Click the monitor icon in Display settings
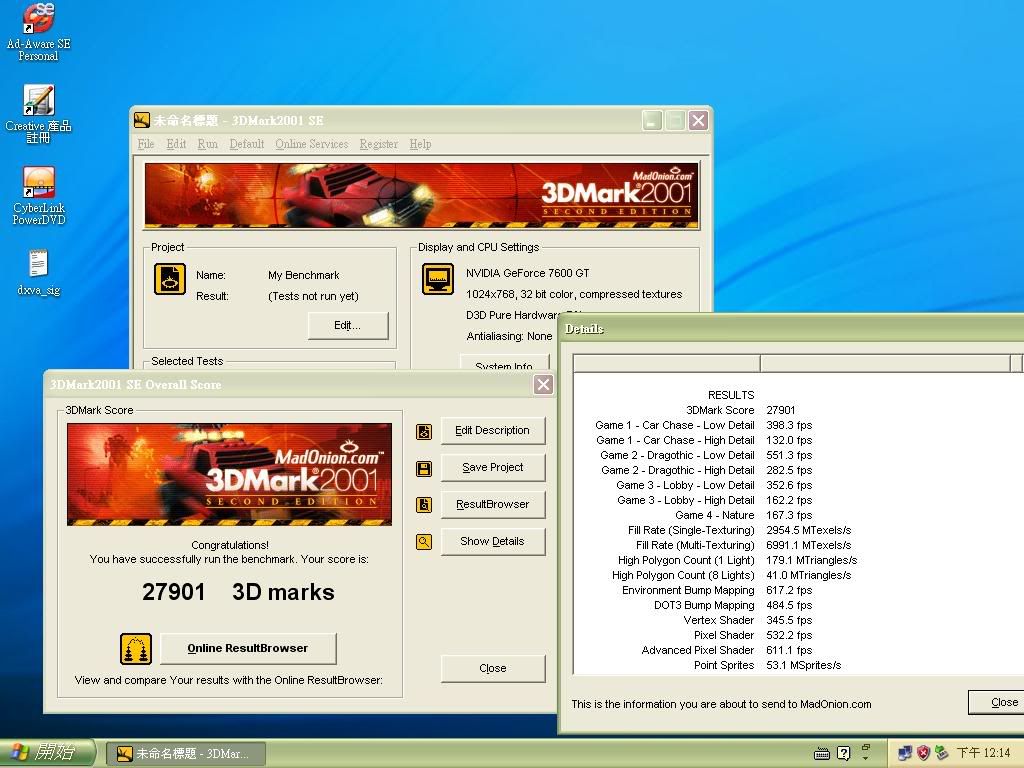The image size is (1024, 768). coord(437,279)
